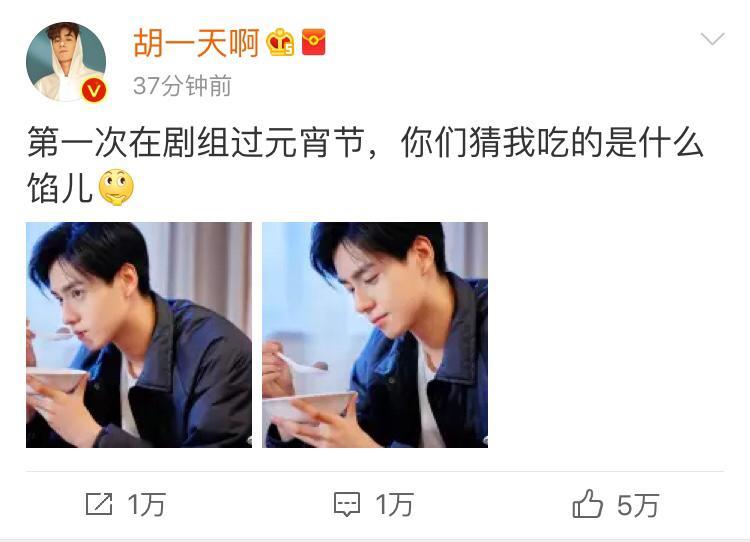
Task: Open the second photo holding spoon
Action: pos(375,335)
